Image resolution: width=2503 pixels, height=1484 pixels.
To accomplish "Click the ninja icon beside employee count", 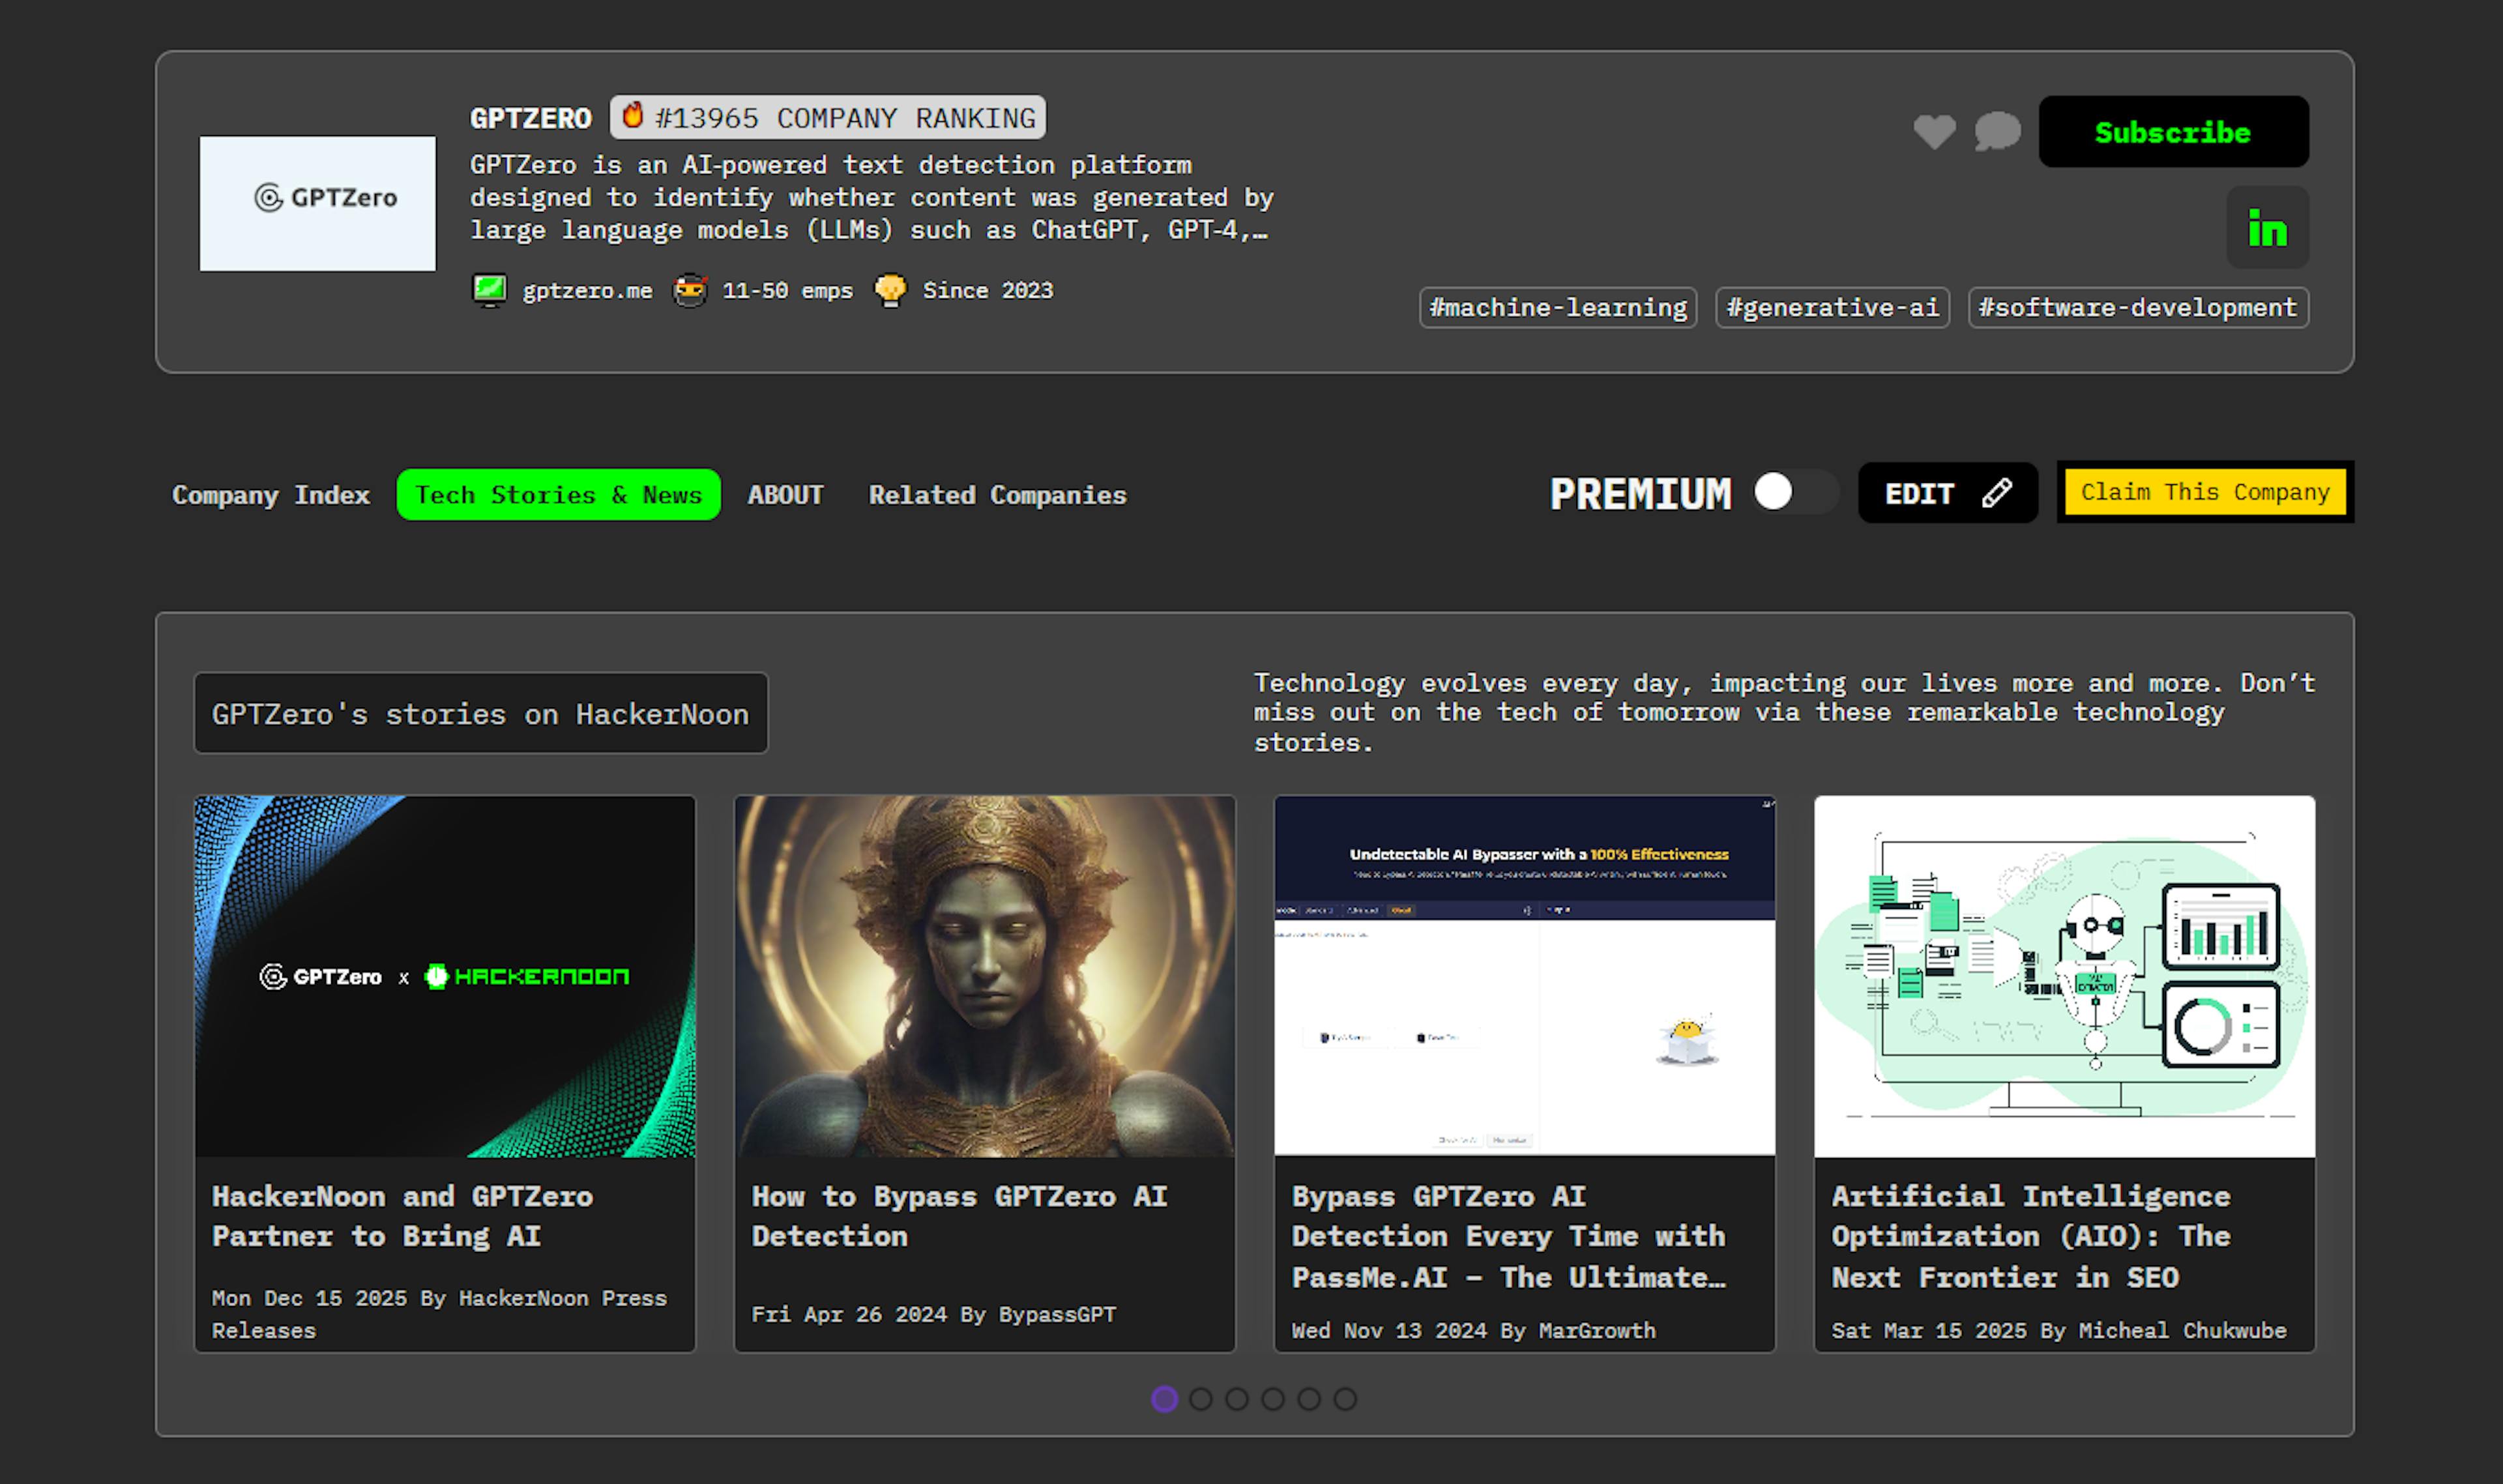I will coord(691,290).
